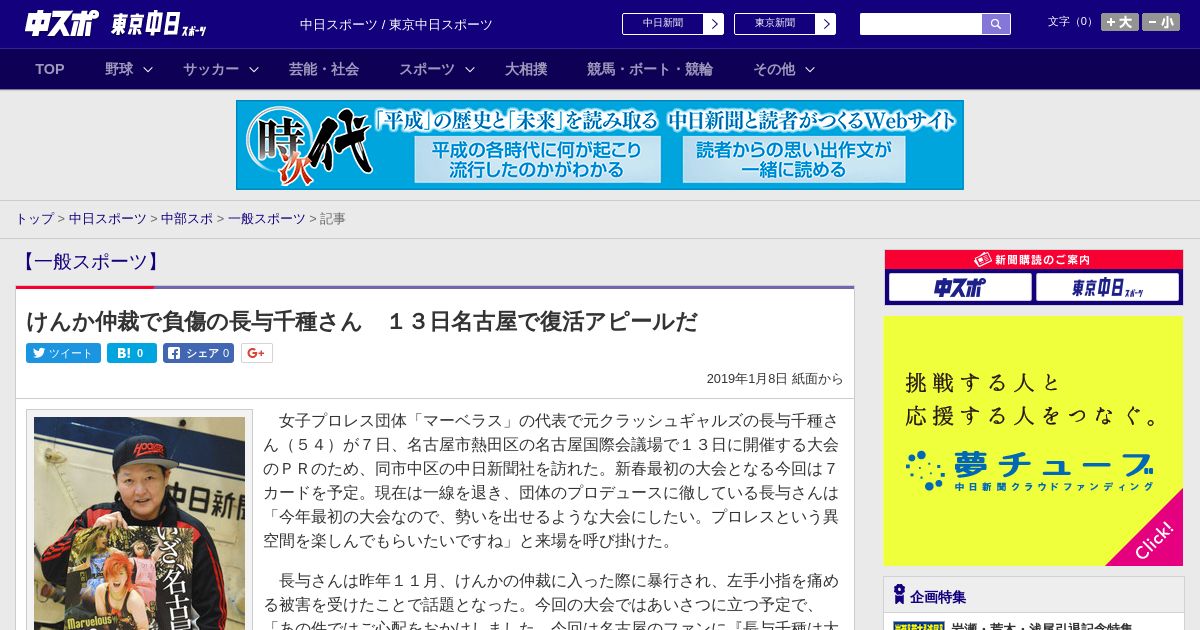
Task: Click the arrow beside 東京新聞
Action: pyautogui.click(x=826, y=24)
